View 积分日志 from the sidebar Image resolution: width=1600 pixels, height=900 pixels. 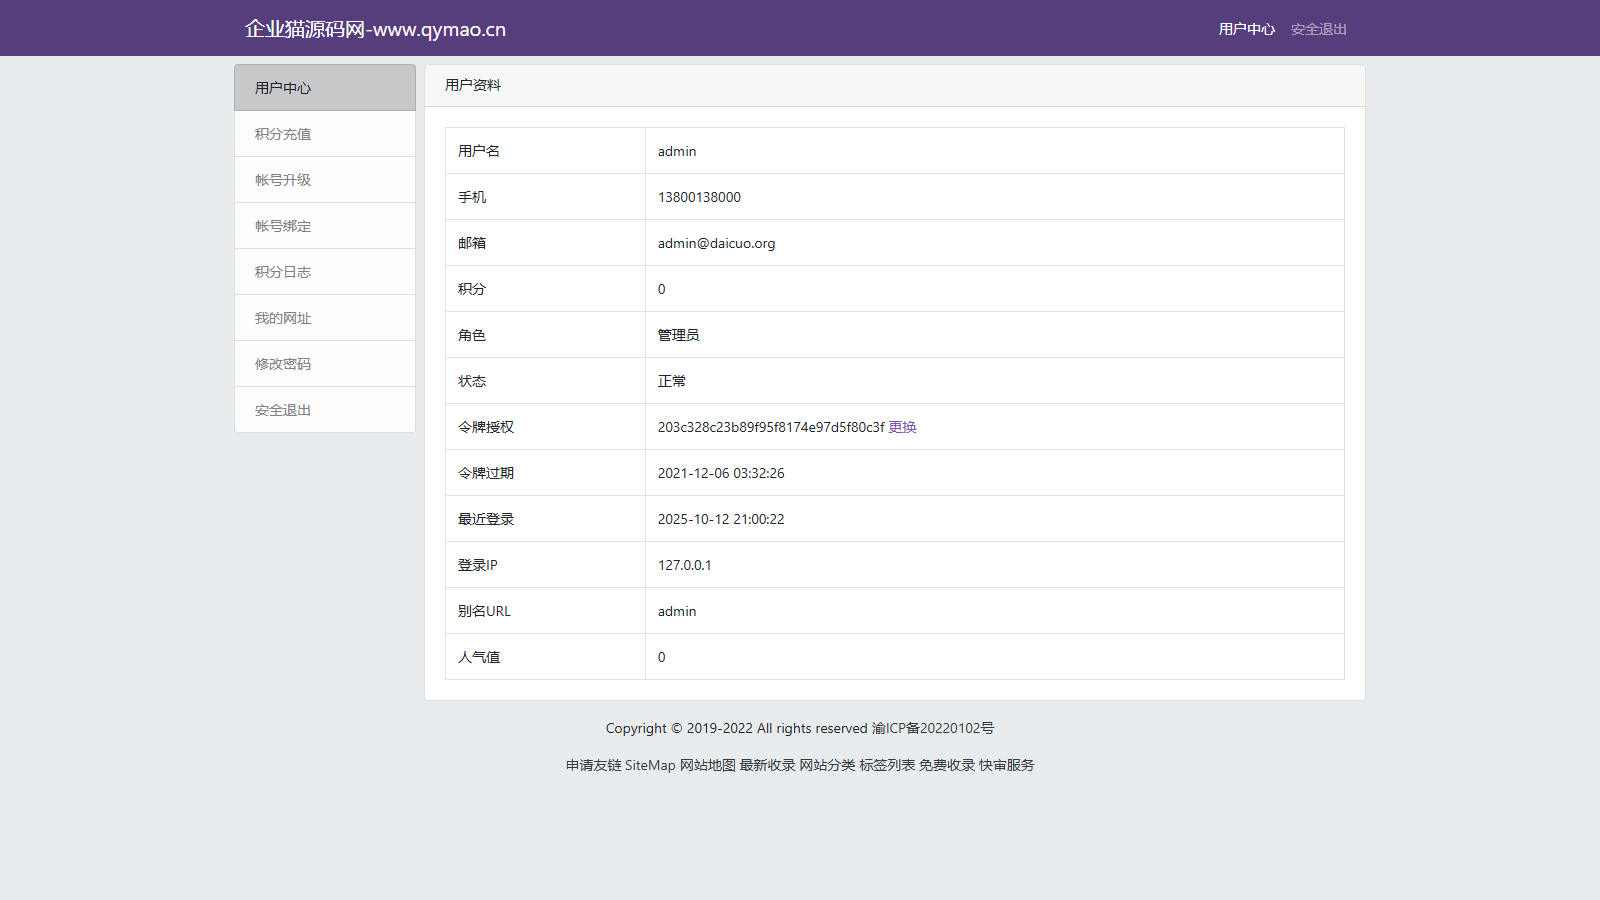click(283, 272)
